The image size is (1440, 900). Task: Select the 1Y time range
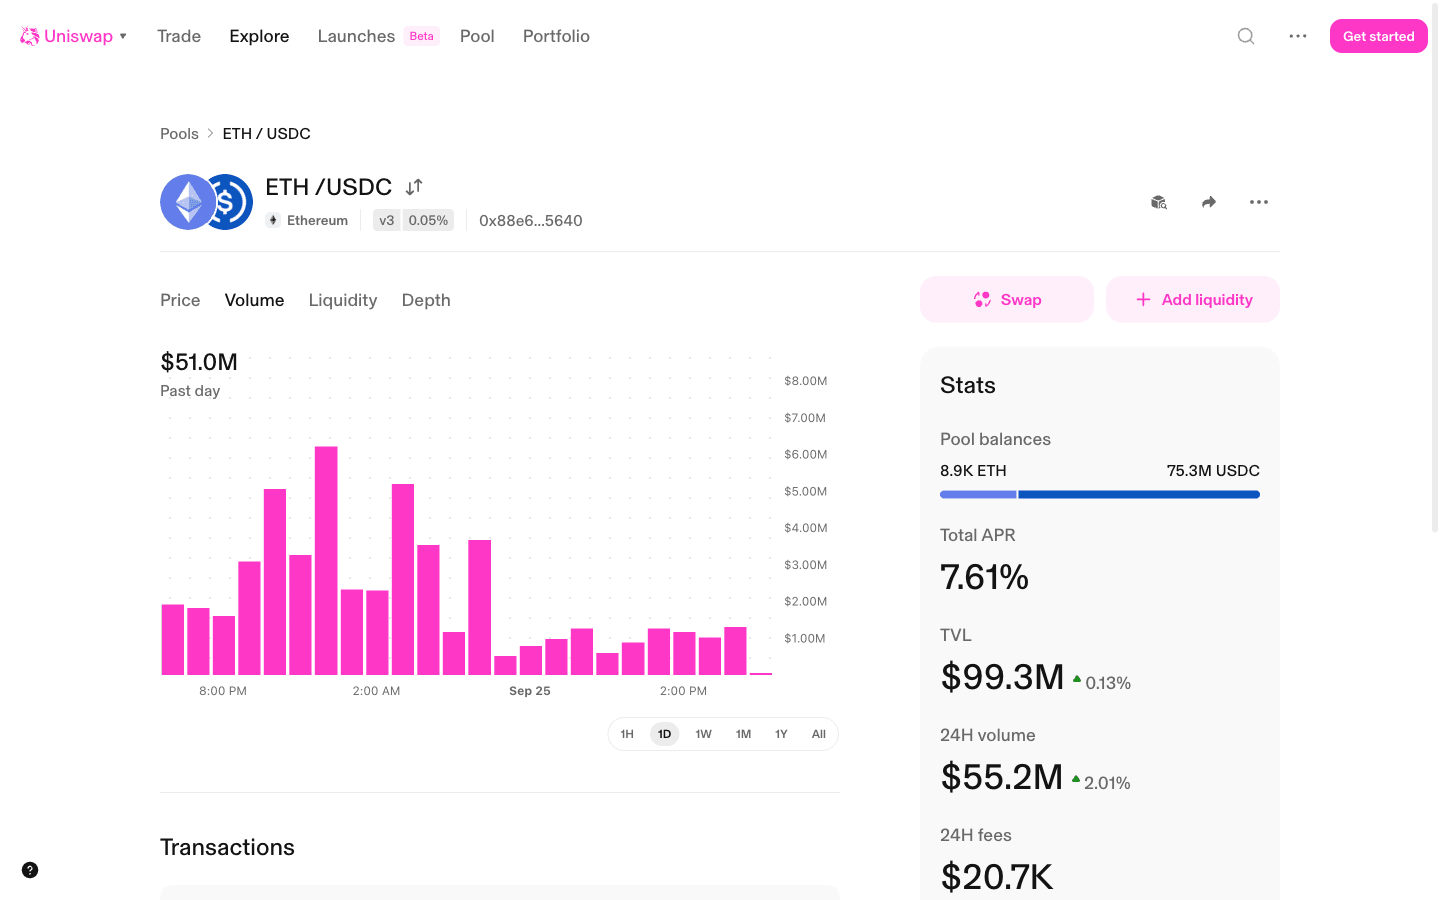click(x=781, y=734)
